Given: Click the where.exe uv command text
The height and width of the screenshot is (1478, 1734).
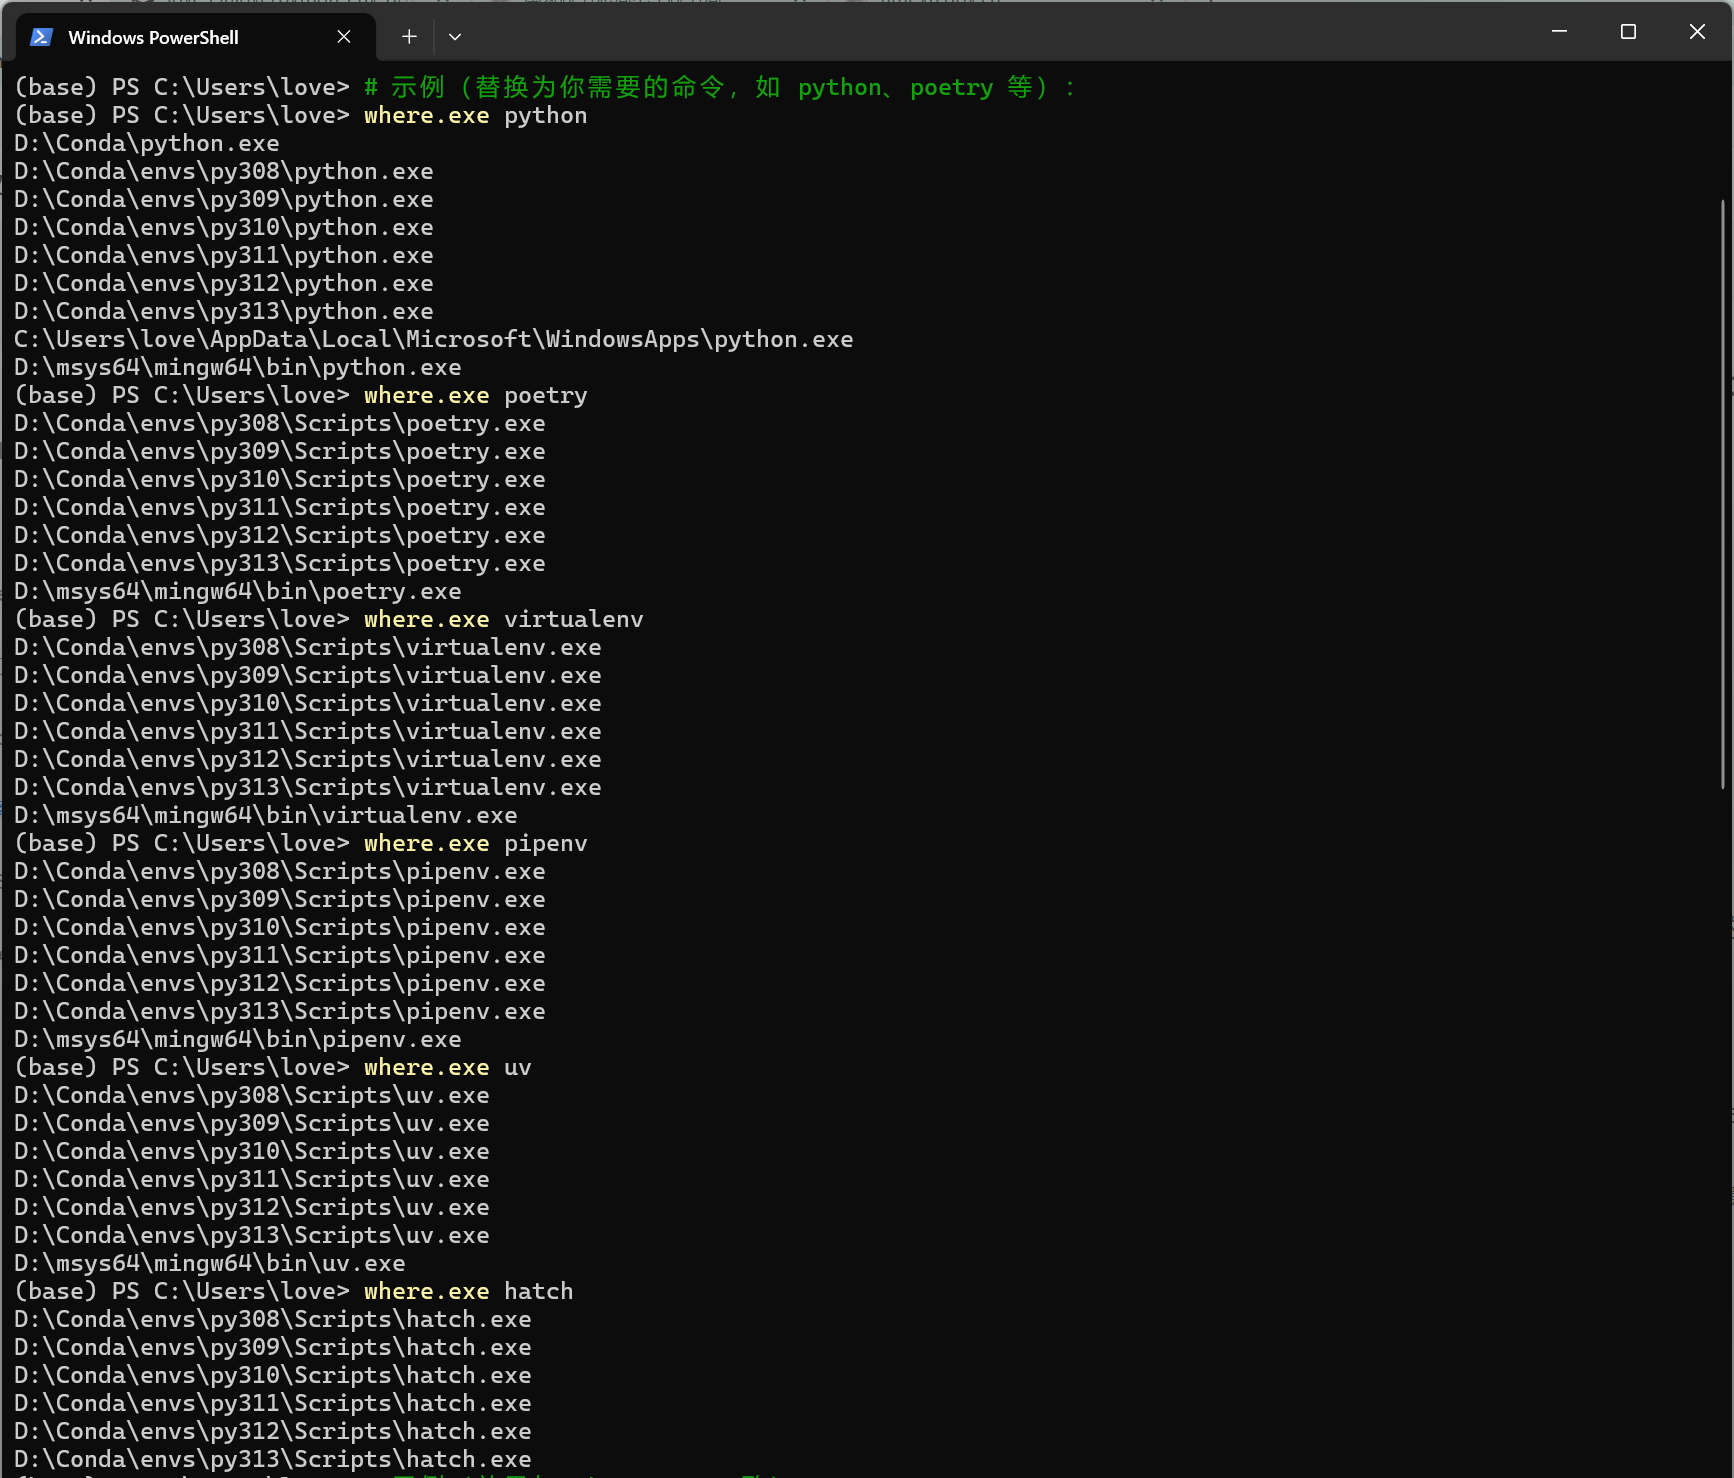Looking at the screenshot, I should pyautogui.click(x=445, y=1067).
